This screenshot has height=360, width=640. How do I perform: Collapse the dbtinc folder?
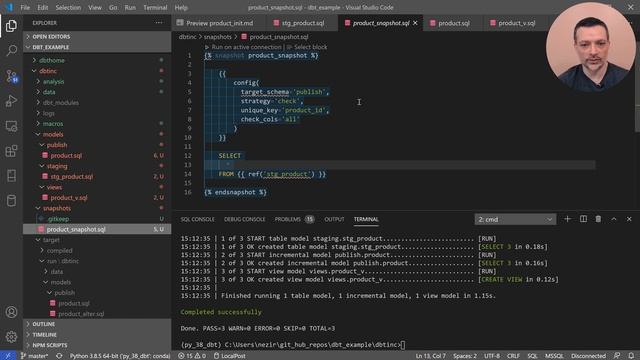tap(48, 71)
